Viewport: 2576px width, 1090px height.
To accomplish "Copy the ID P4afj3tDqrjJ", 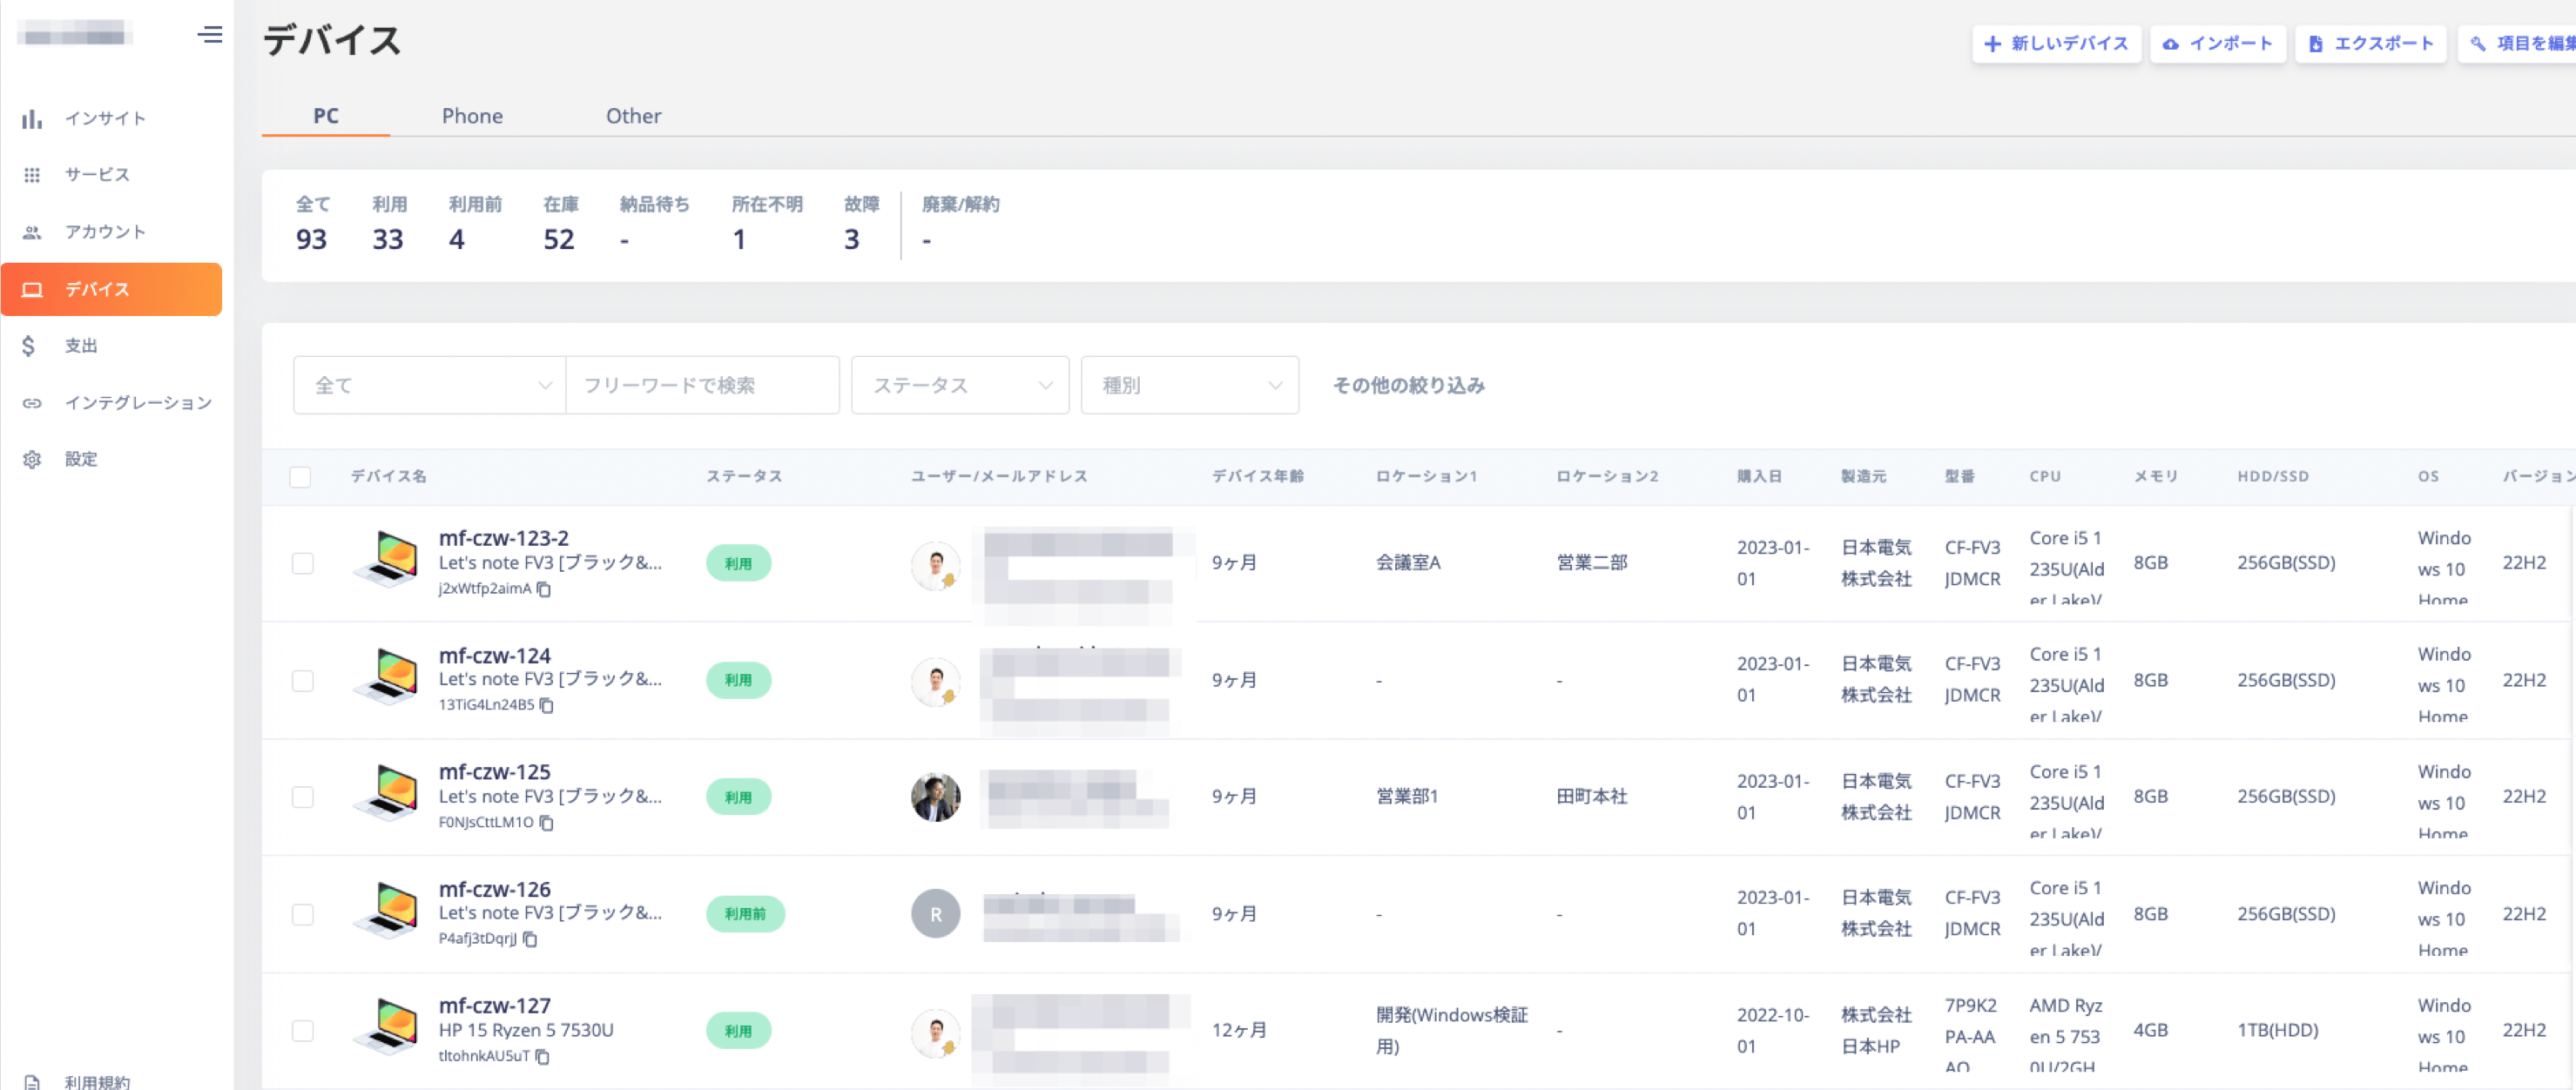I will [x=530, y=939].
